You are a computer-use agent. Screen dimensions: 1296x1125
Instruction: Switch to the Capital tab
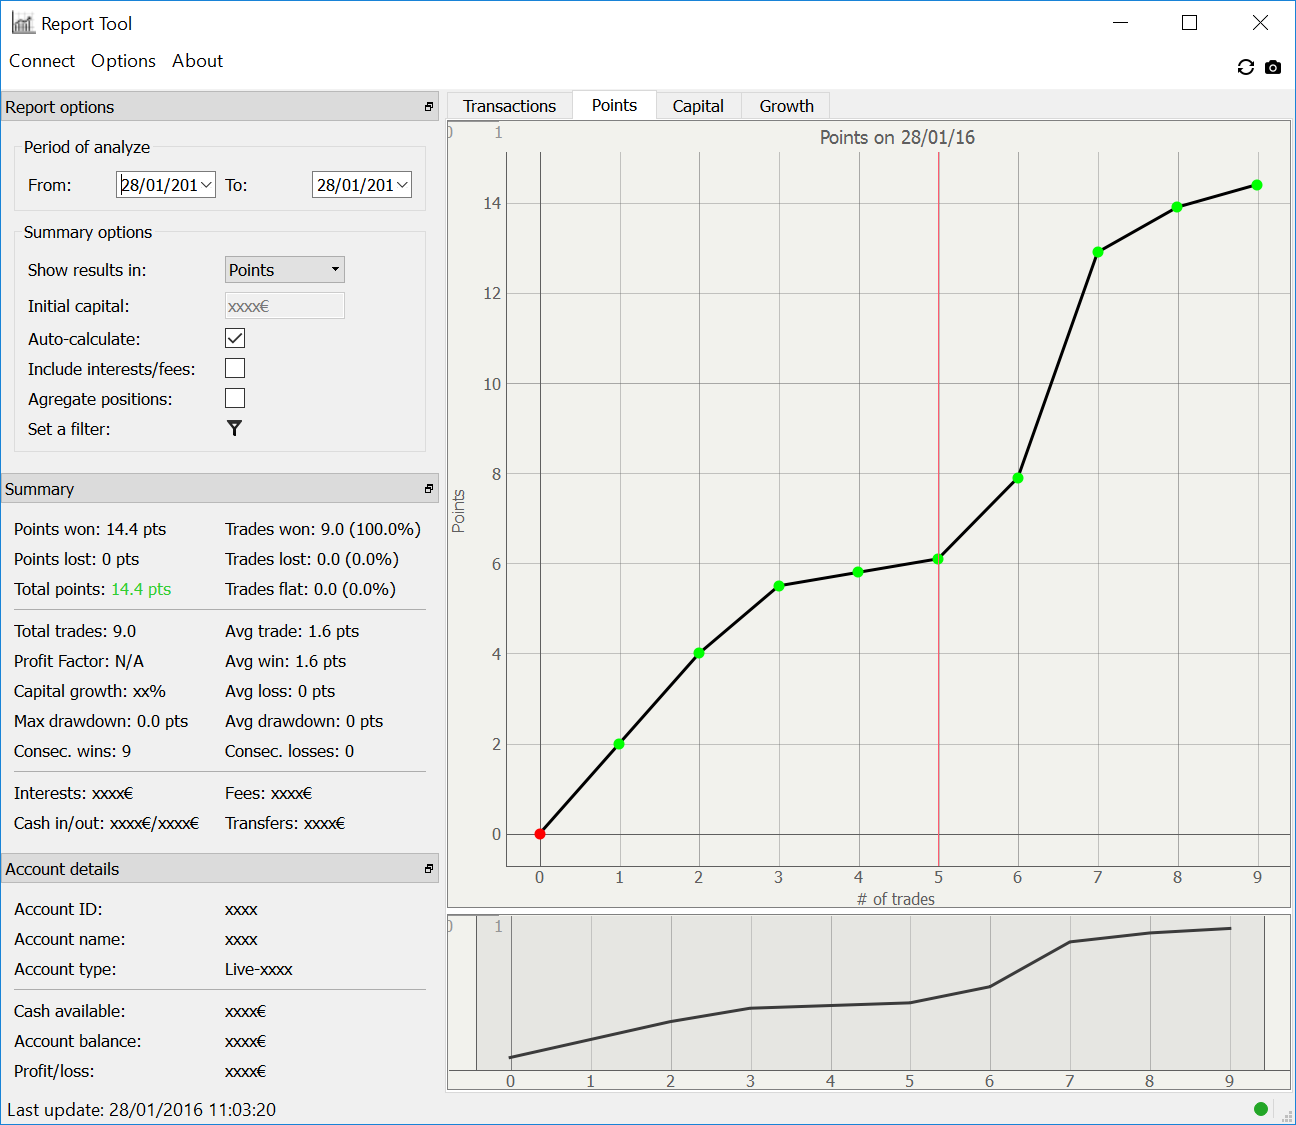click(x=697, y=106)
